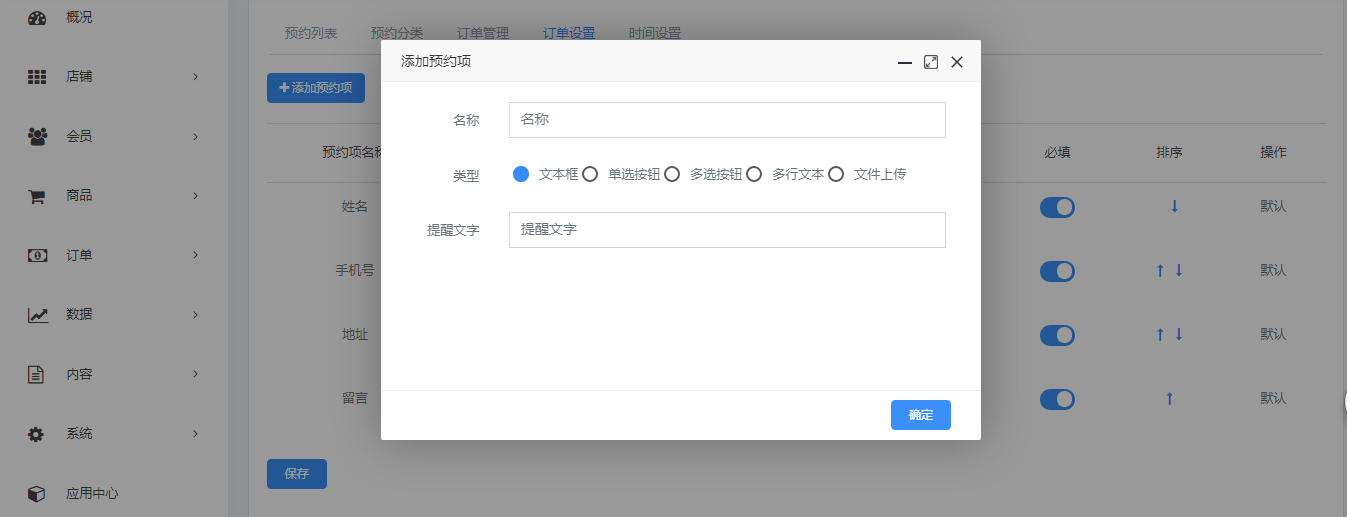Expand the 系统 sidebar menu chevron

[x=195, y=434]
